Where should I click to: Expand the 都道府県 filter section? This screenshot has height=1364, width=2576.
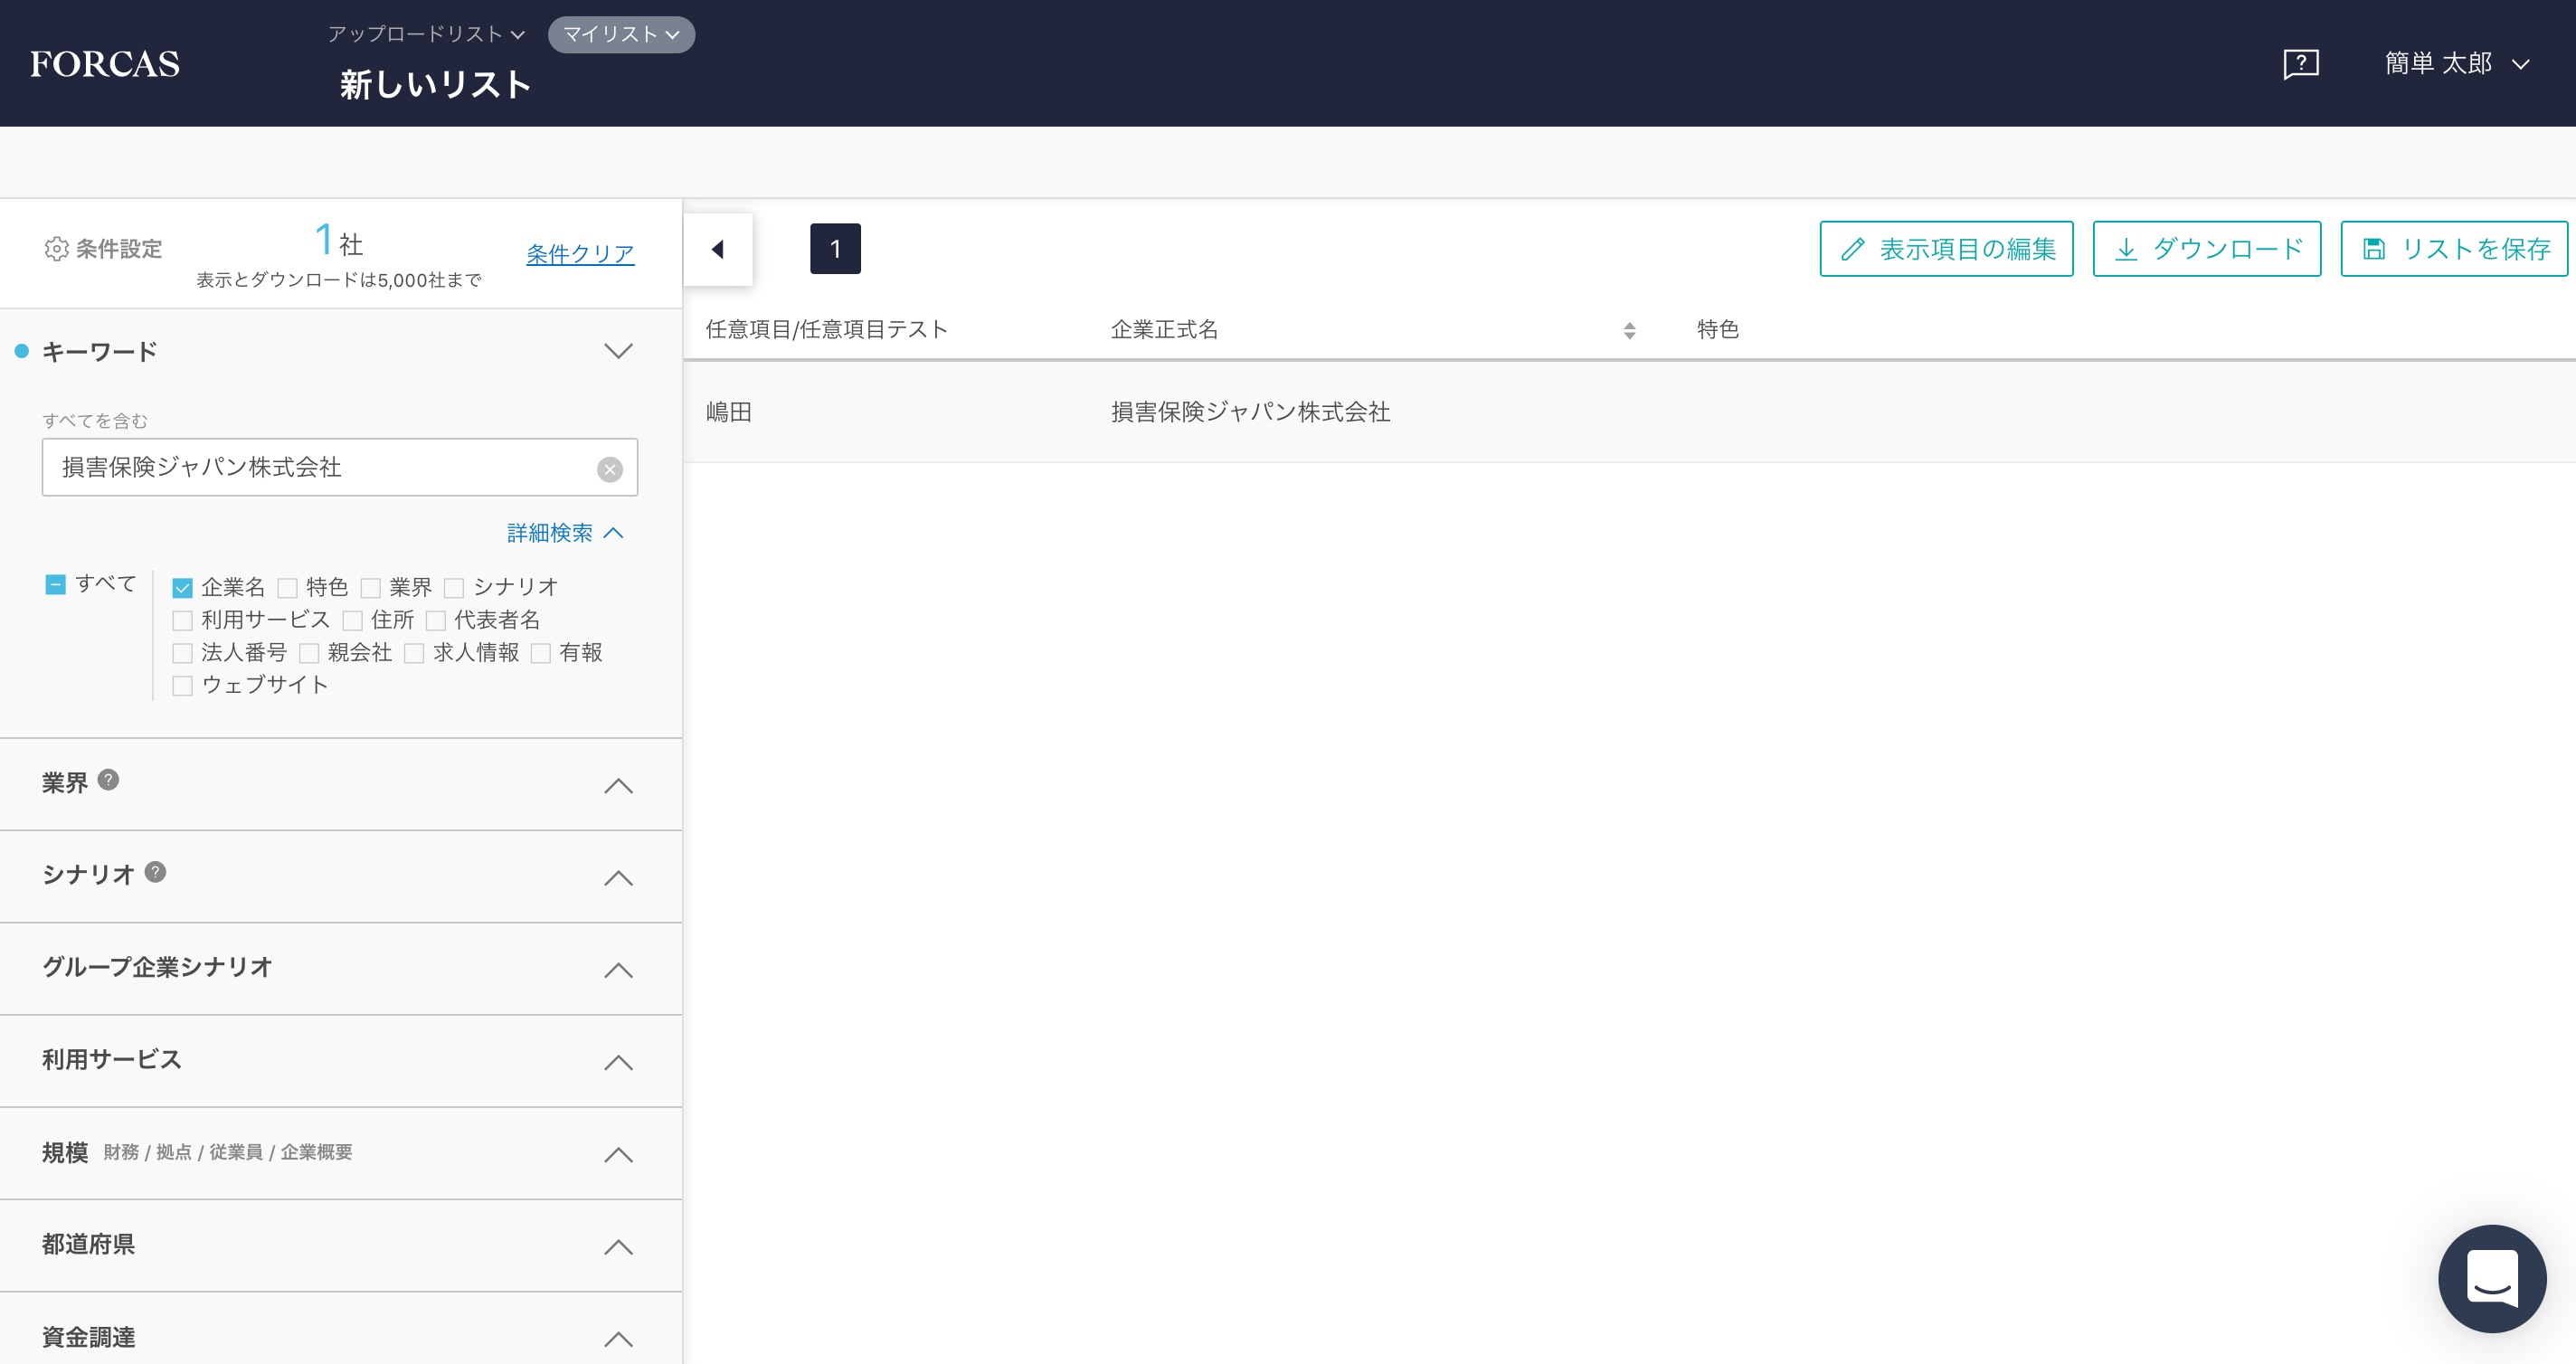click(618, 1247)
